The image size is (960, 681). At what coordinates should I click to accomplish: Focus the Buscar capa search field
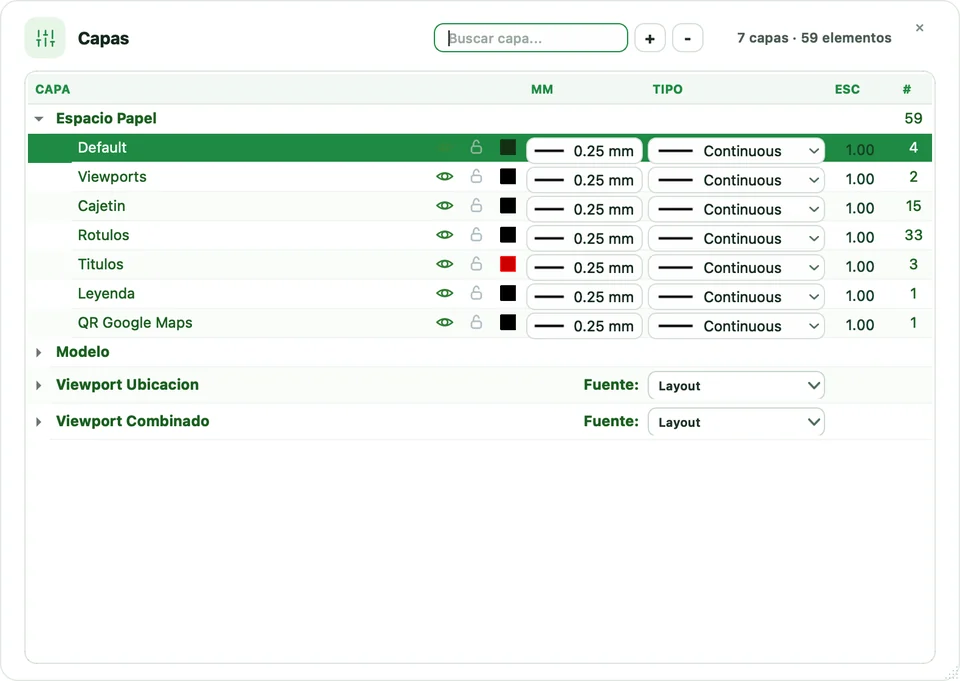point(531,38)
